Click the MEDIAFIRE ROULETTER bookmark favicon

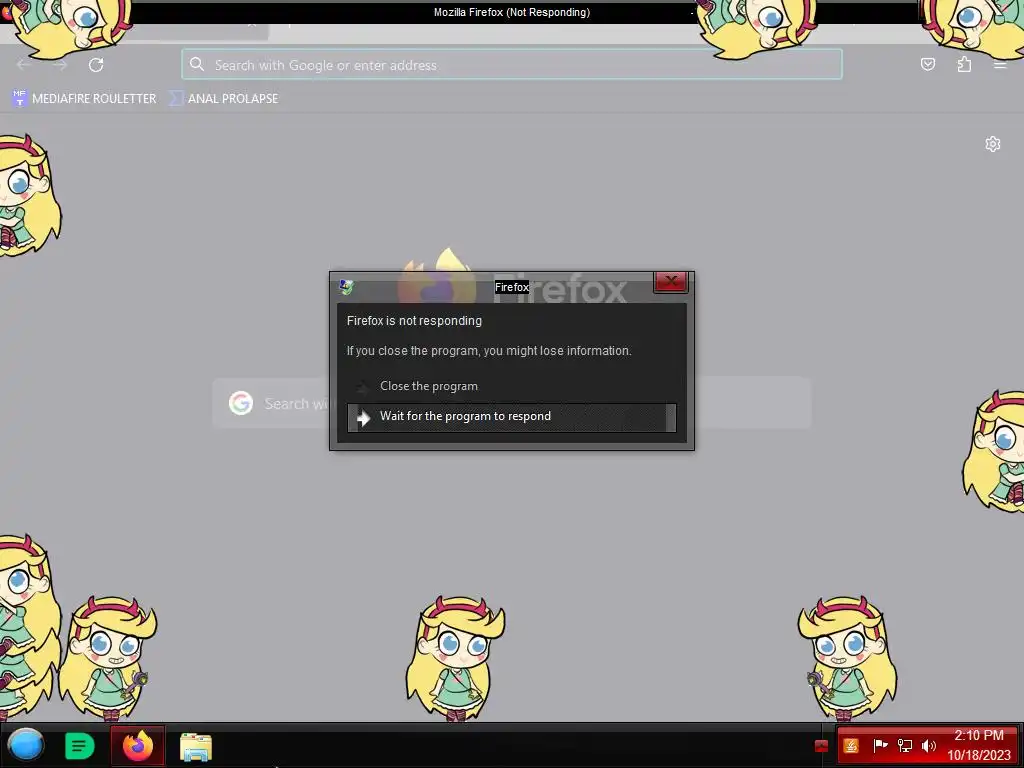[x=20, y=99]
